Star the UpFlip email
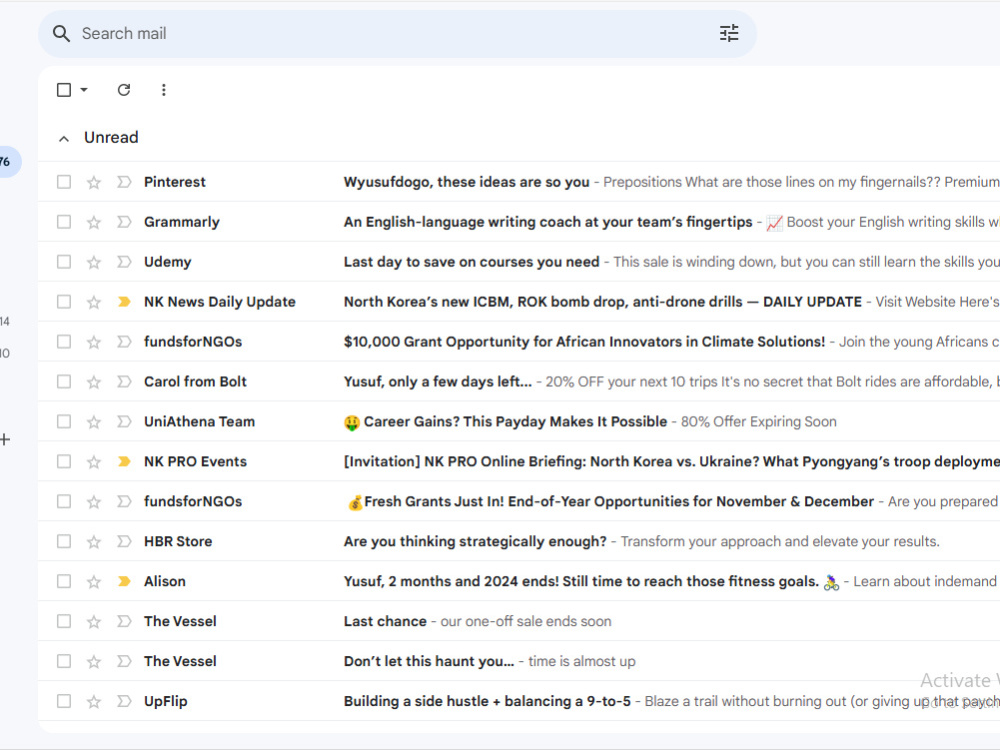This screenshot has width=1000, height=750. pos(94,702)
